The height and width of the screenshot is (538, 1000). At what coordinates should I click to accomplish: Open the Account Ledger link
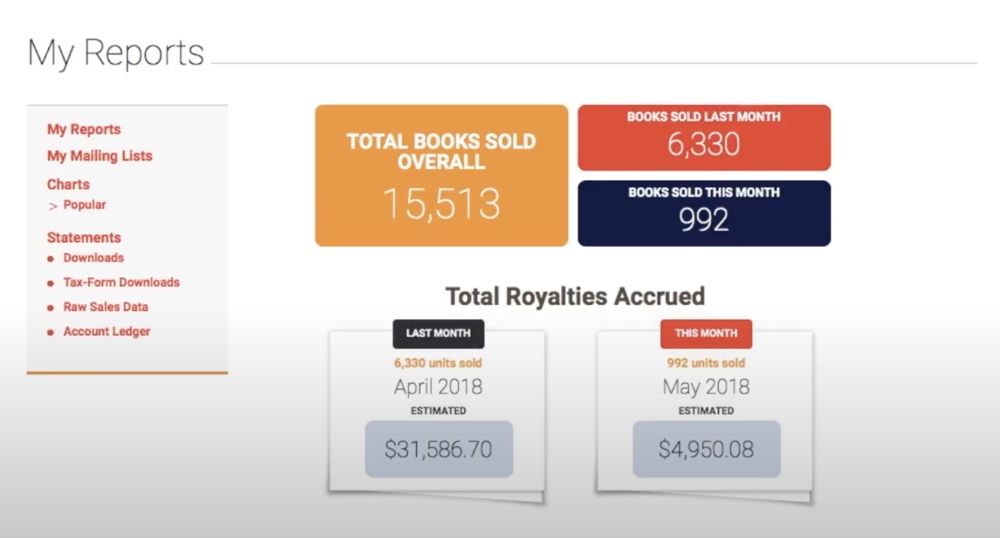pyautogui.click(x=106, y=331)
